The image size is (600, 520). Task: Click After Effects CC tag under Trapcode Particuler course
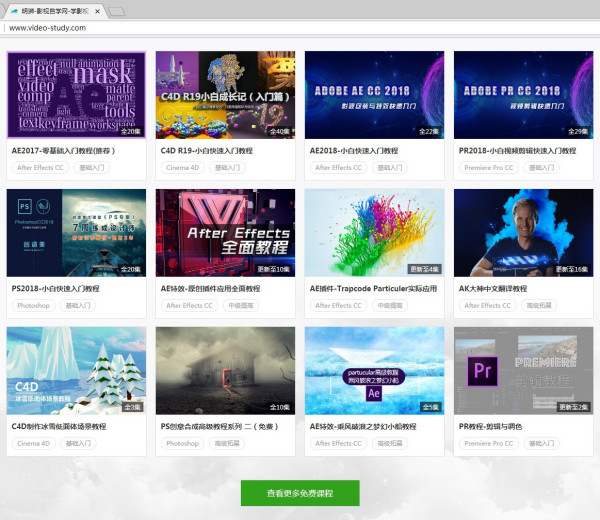click(x=338, y=305)
